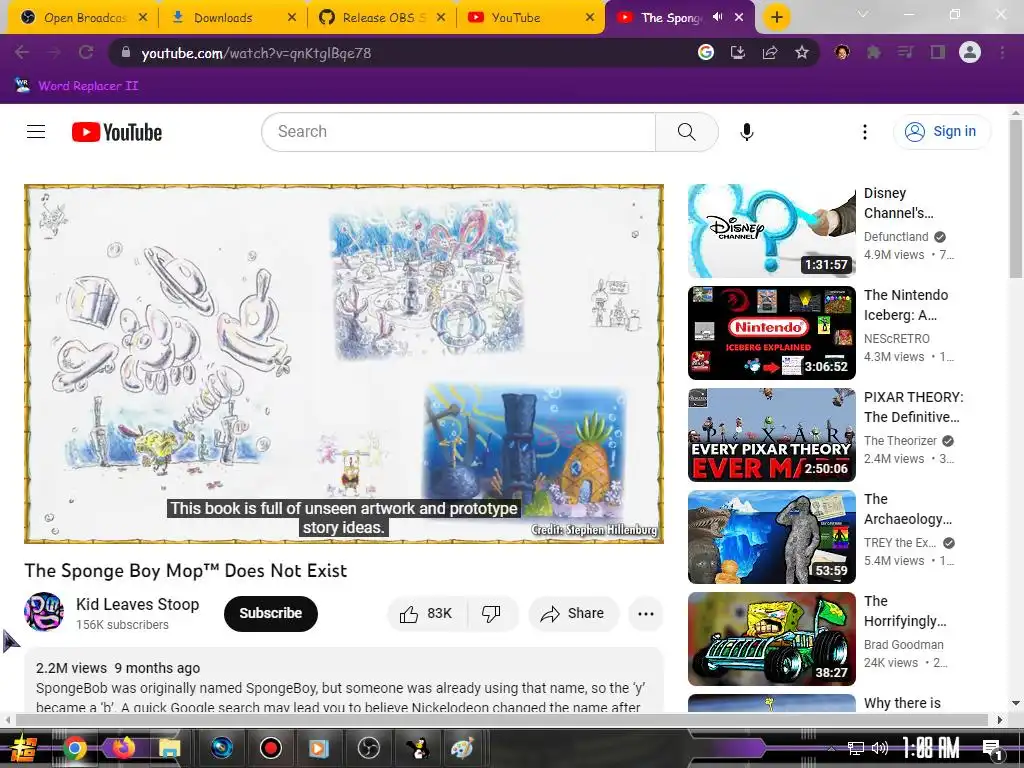Open Chrome's three-dot menu

coord(1002,52)
